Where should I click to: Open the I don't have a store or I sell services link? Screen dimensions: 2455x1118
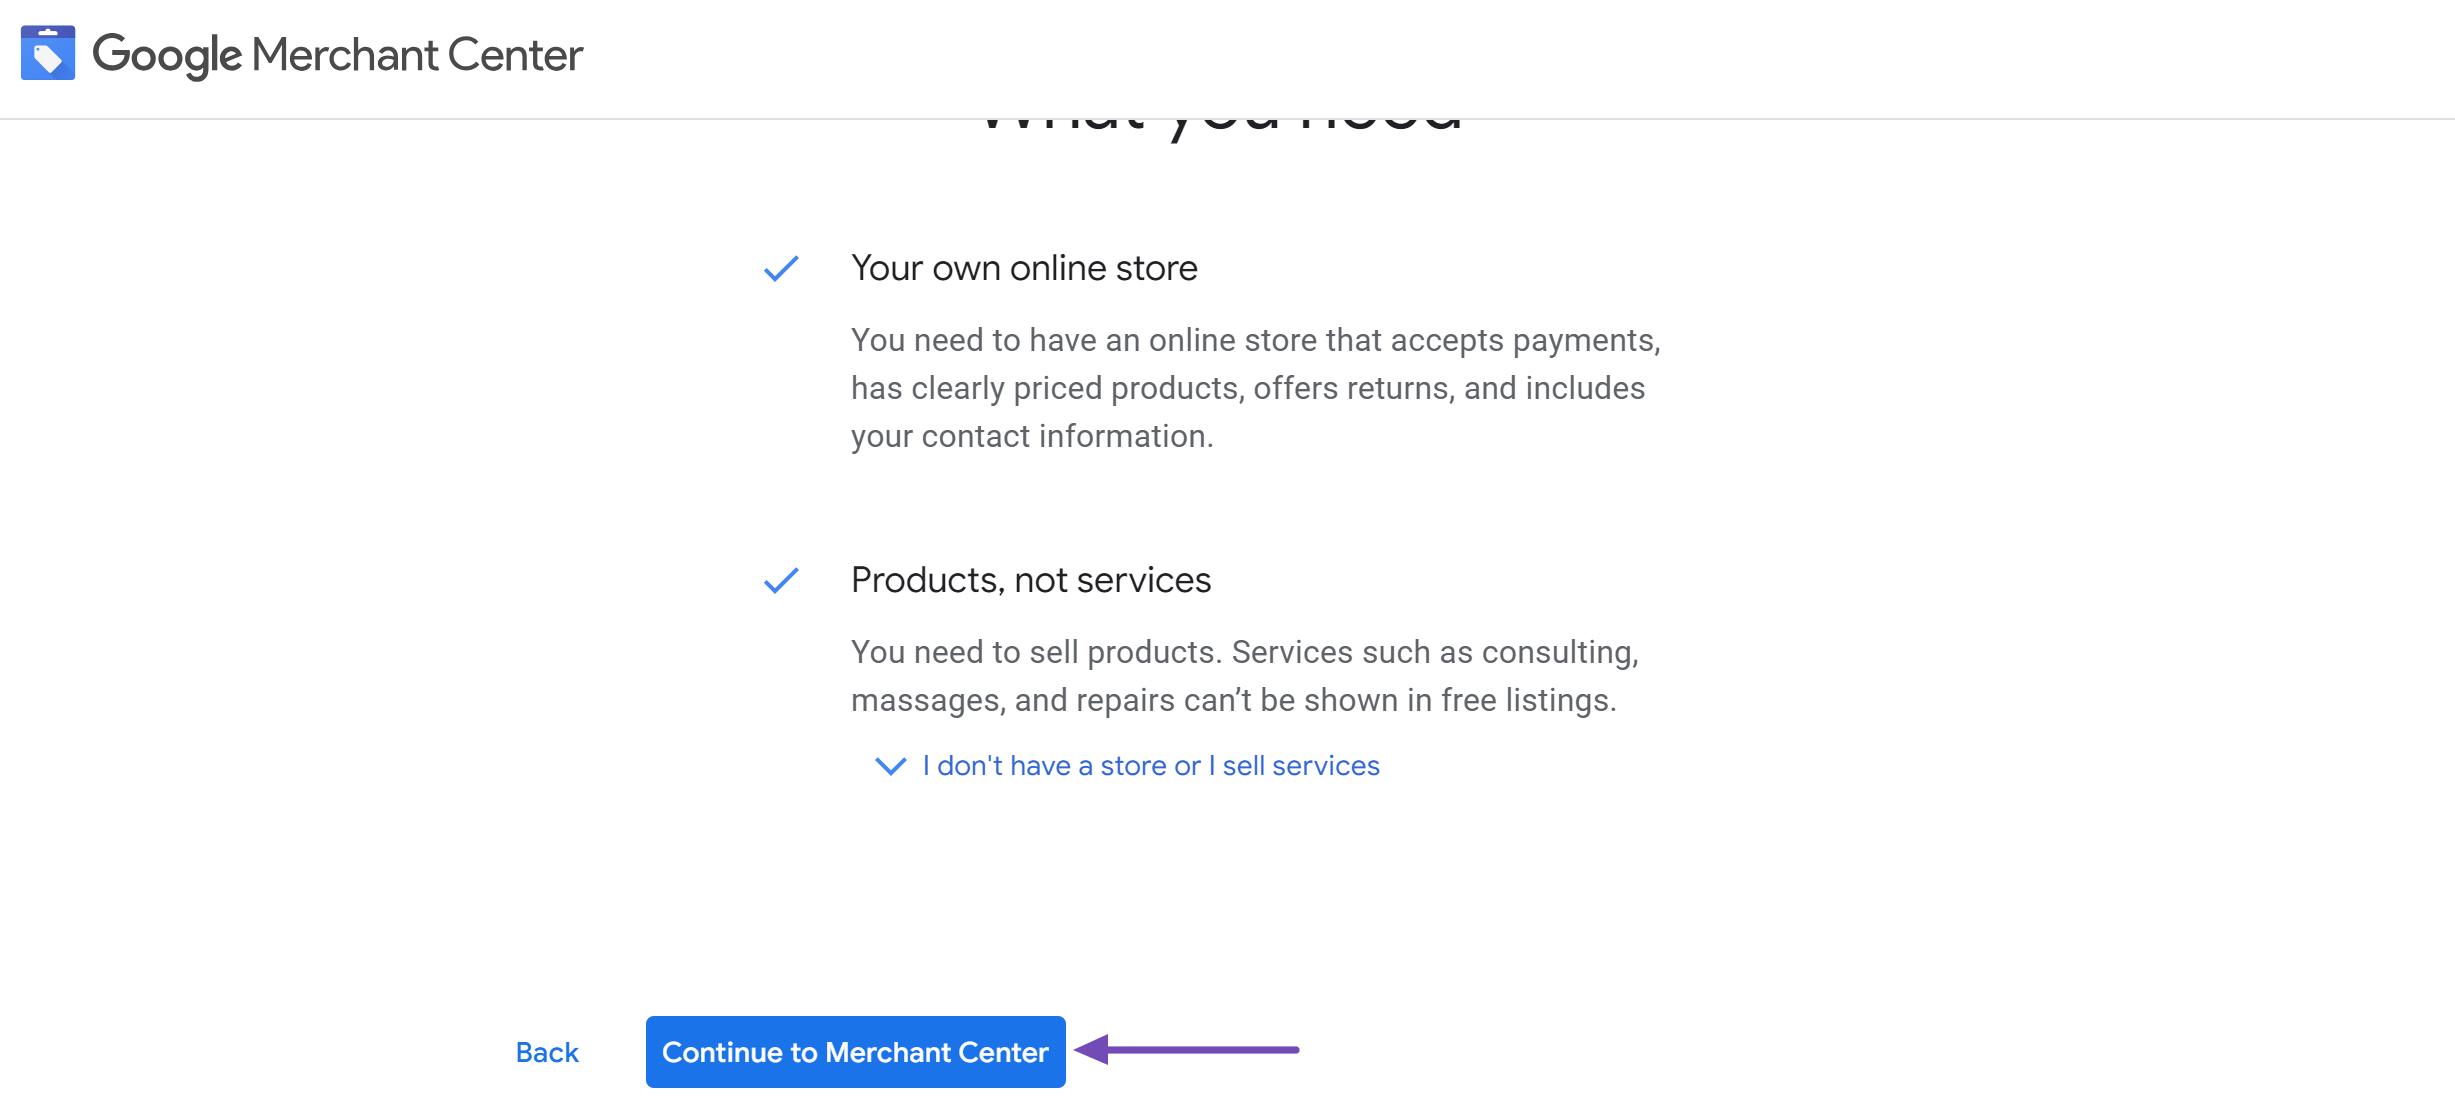pyautogui.click(x=1151, y=766)
